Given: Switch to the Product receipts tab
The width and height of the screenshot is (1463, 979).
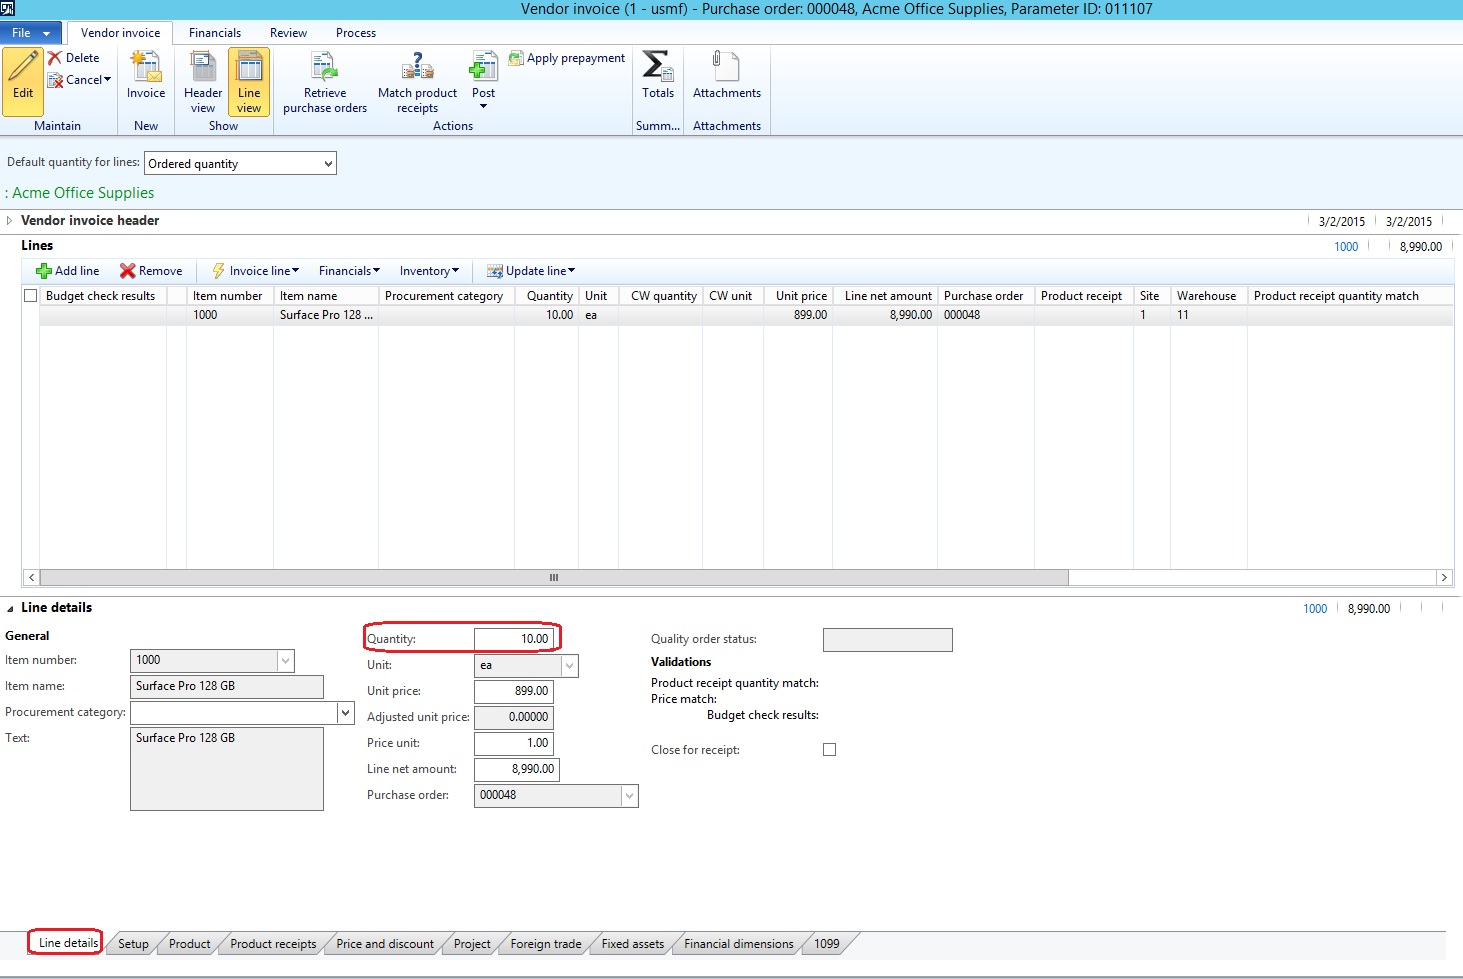Looking at the screenshot, I should 273,944.
